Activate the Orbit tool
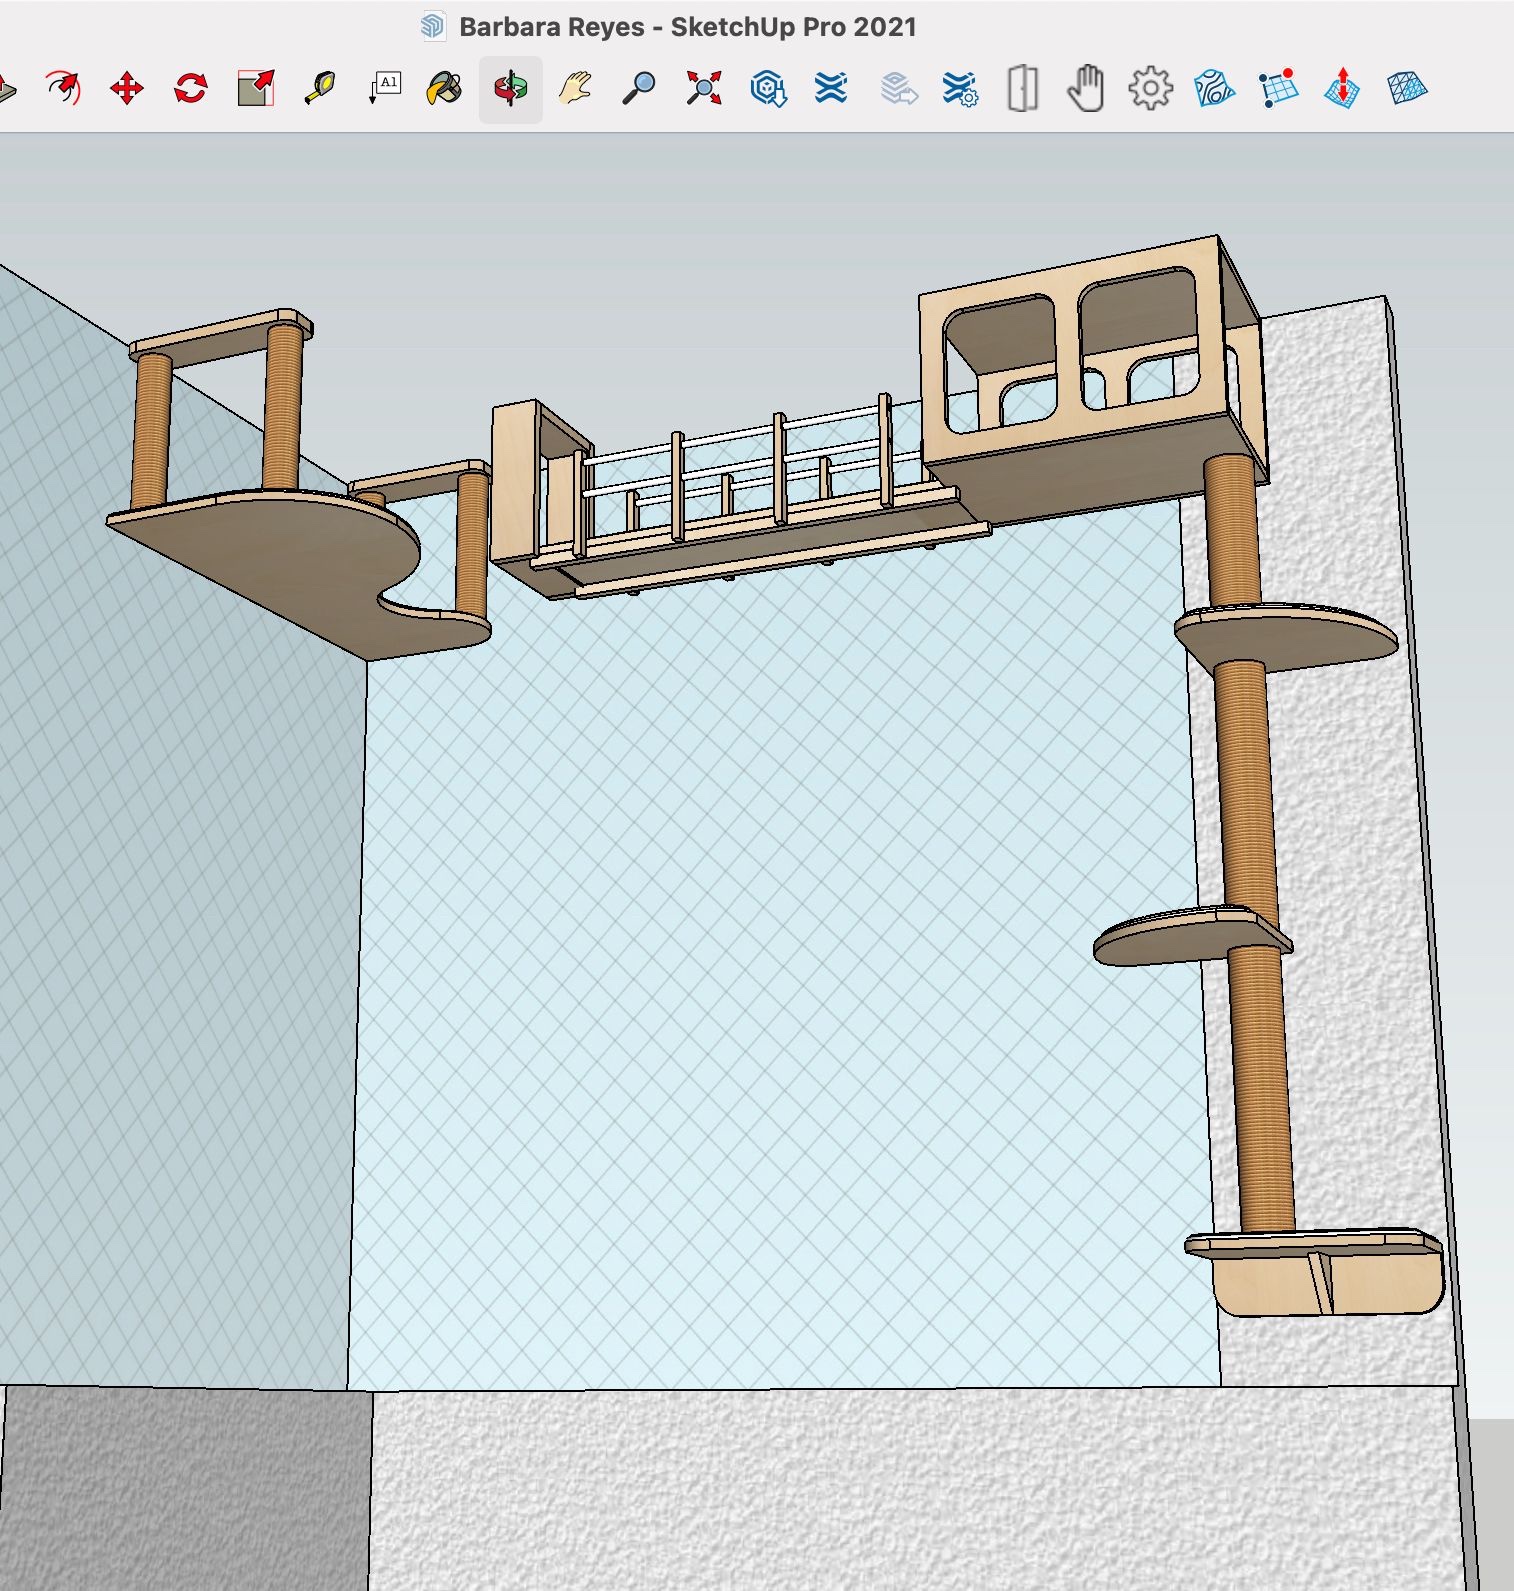This screenshot has height=1591, width=1514. (x=510, y=89)
